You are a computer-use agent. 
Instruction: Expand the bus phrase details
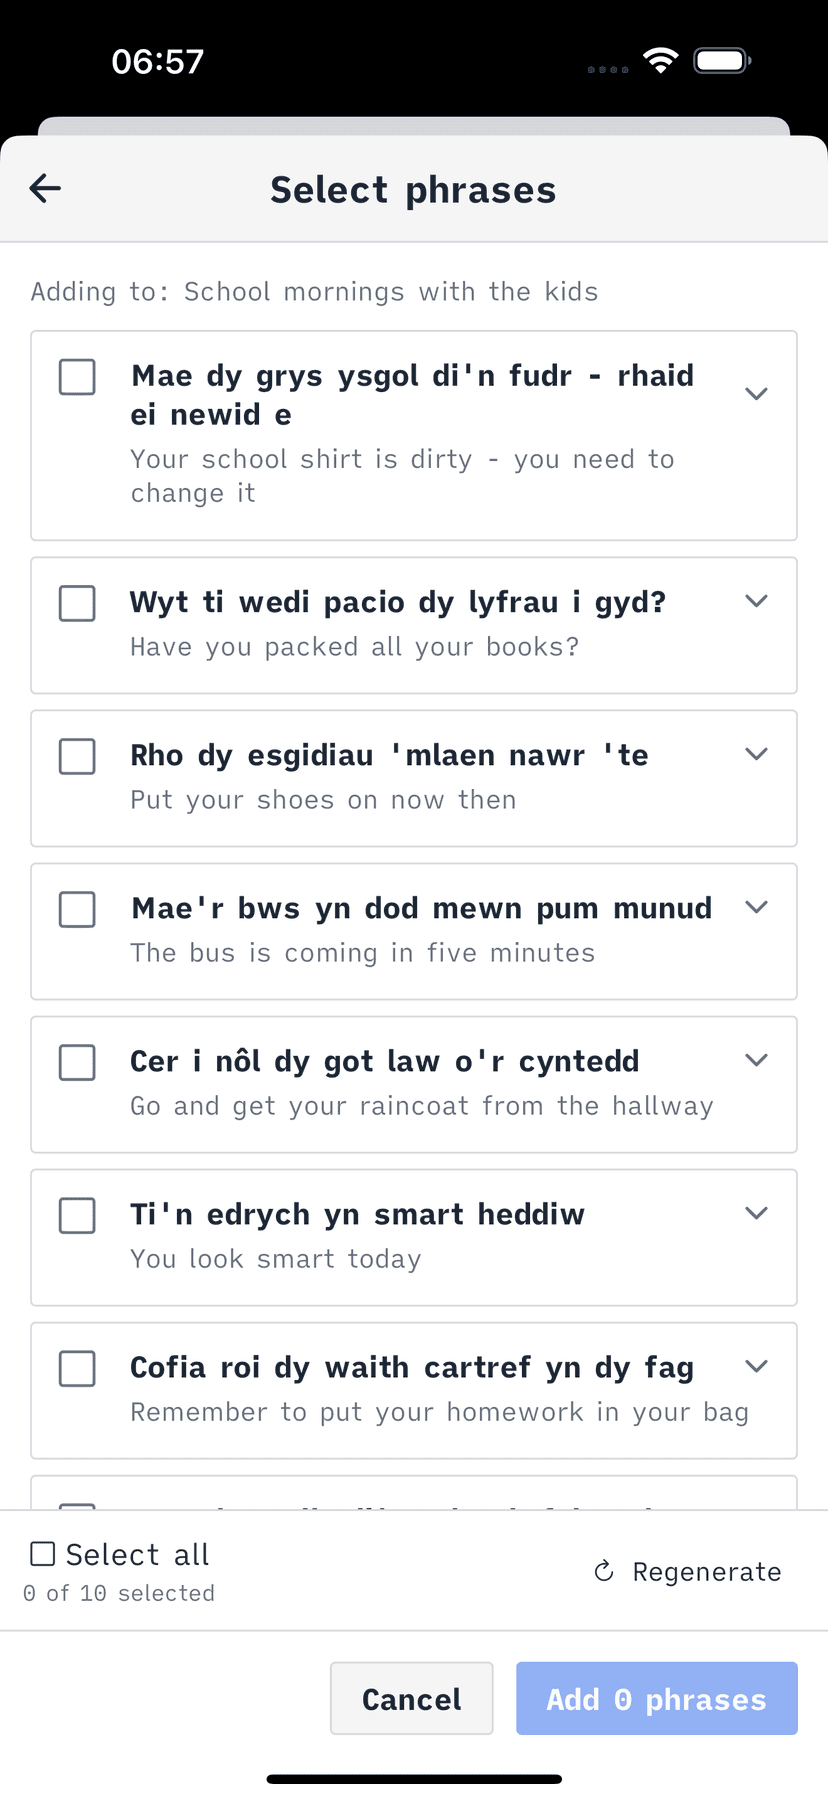[x=757, y=907]
